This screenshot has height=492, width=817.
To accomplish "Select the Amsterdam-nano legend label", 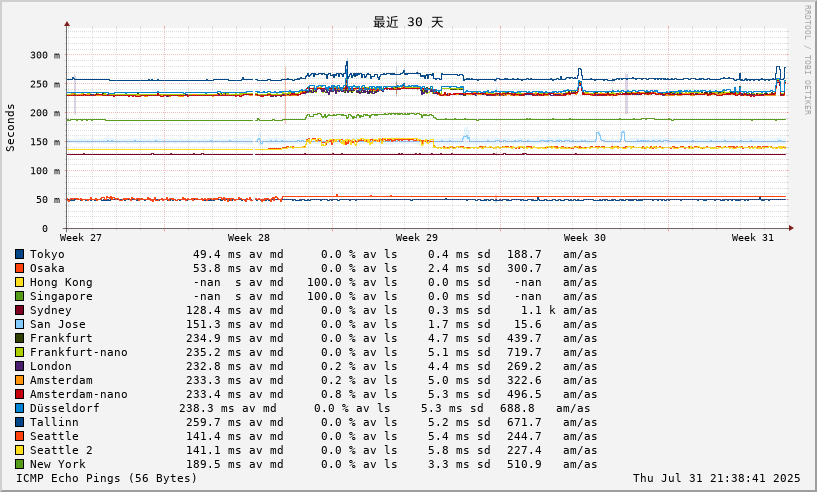I will [x=79, y=395].
